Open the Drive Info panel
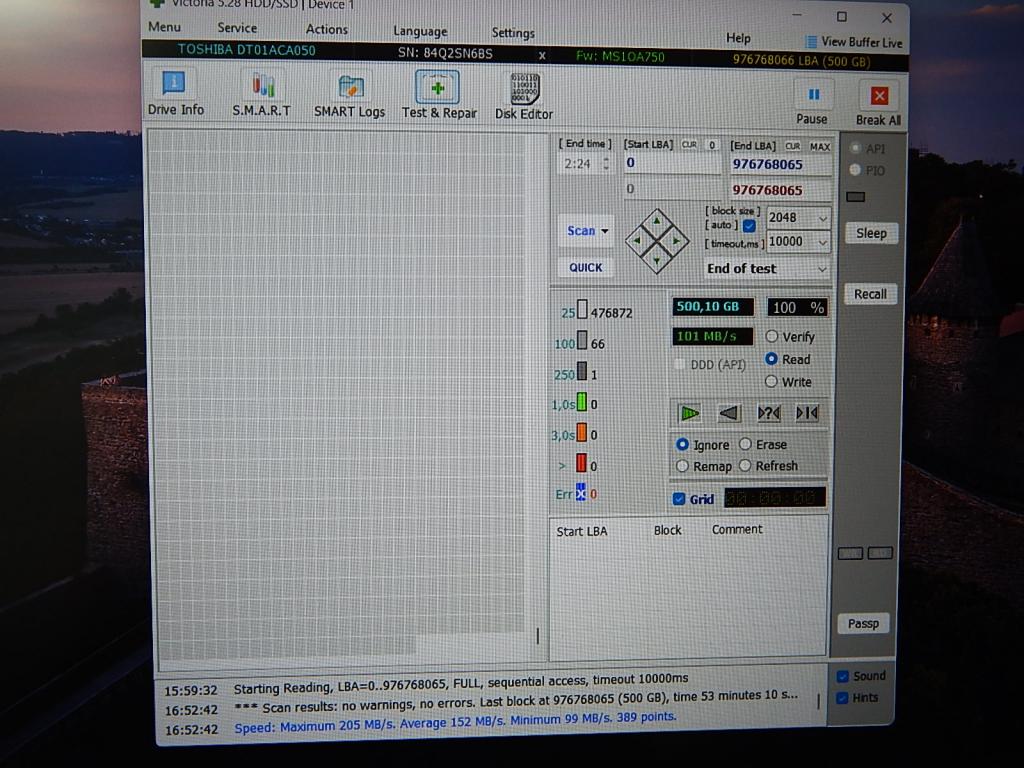This screenshot has width=1024, height=768. click(175, 94)
